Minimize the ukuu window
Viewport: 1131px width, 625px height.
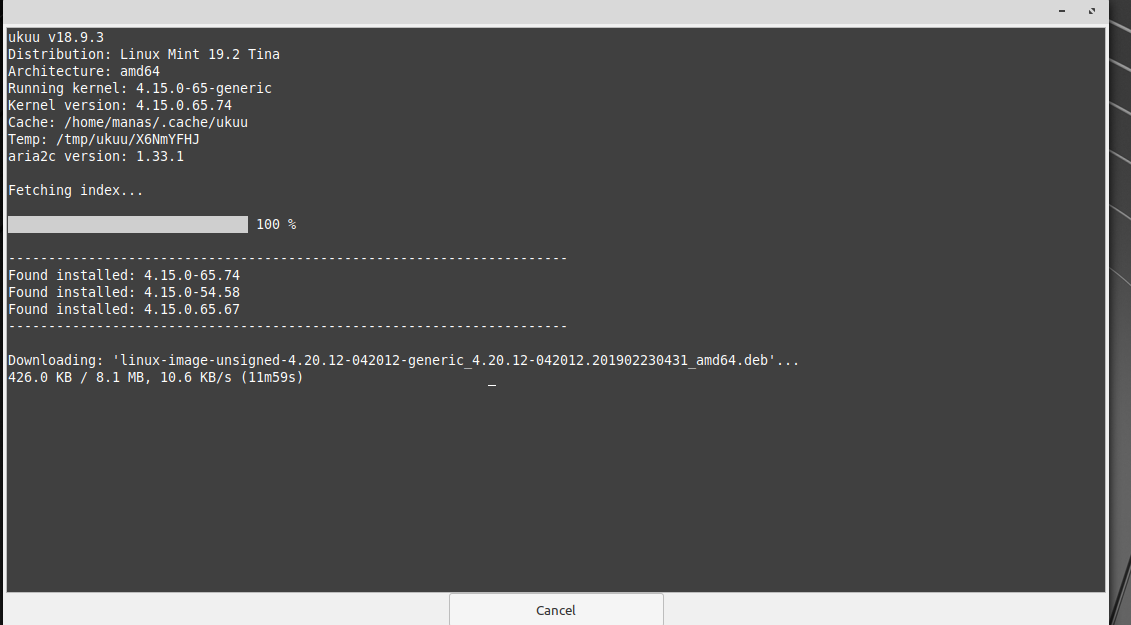tap(1060, 11)
